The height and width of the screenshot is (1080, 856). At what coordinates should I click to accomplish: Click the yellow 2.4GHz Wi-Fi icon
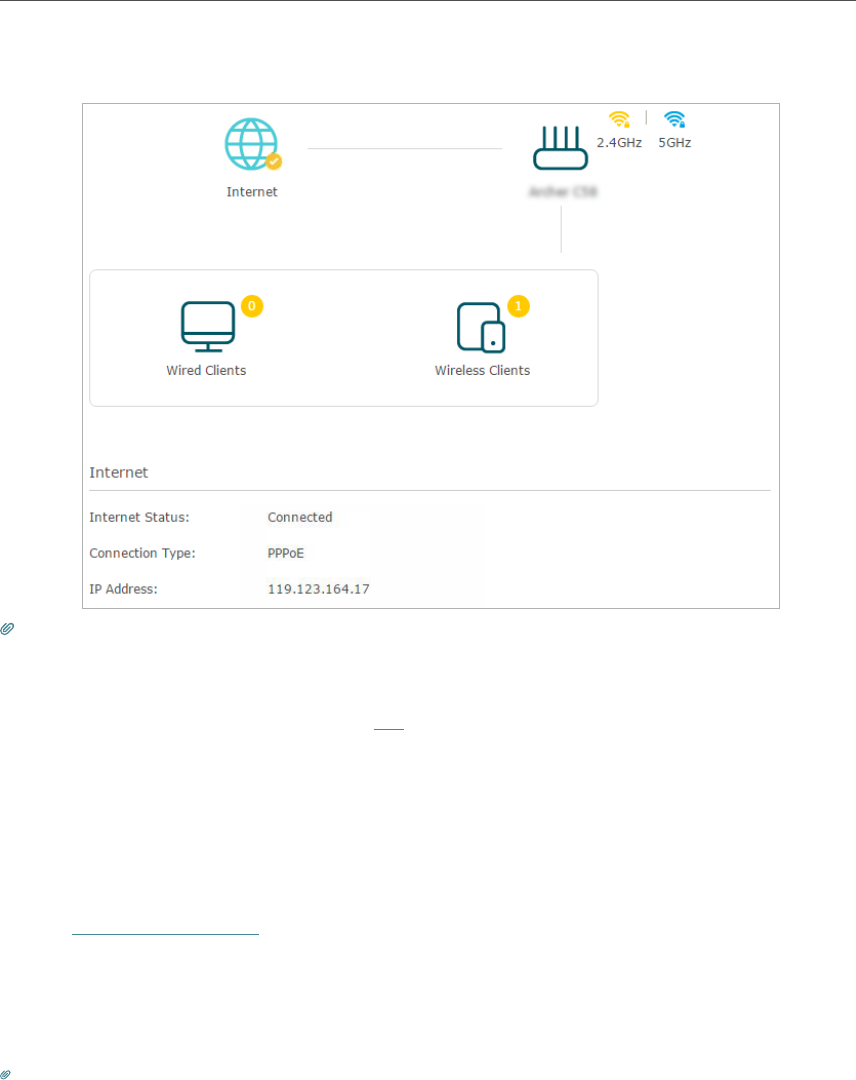619,120
